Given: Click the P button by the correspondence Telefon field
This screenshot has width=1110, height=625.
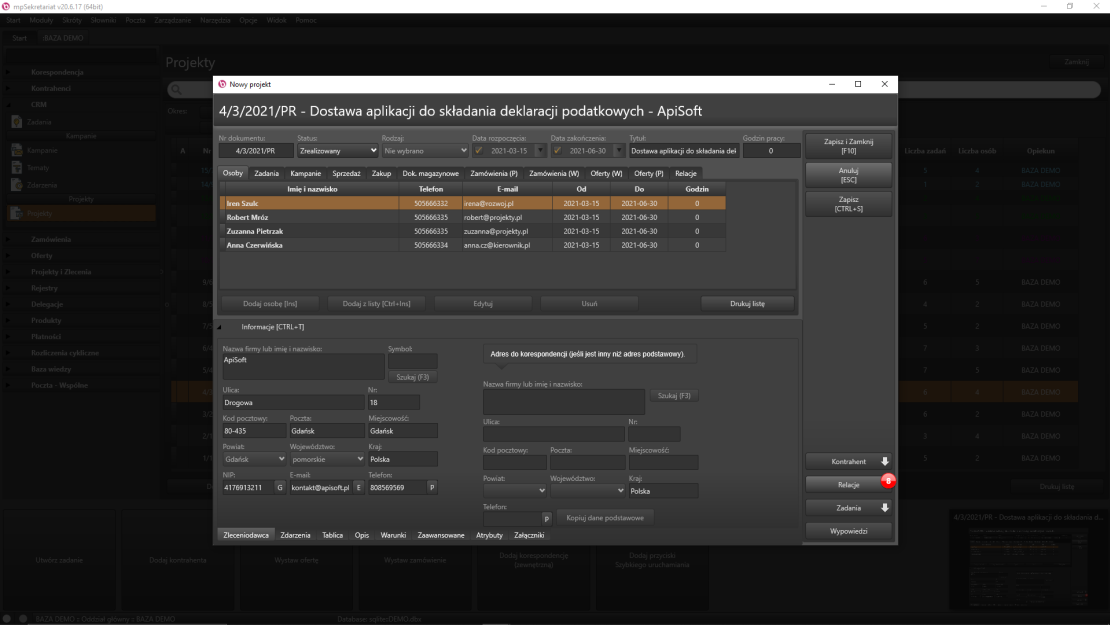Looking at the screenshot, I should click(547, 518).
